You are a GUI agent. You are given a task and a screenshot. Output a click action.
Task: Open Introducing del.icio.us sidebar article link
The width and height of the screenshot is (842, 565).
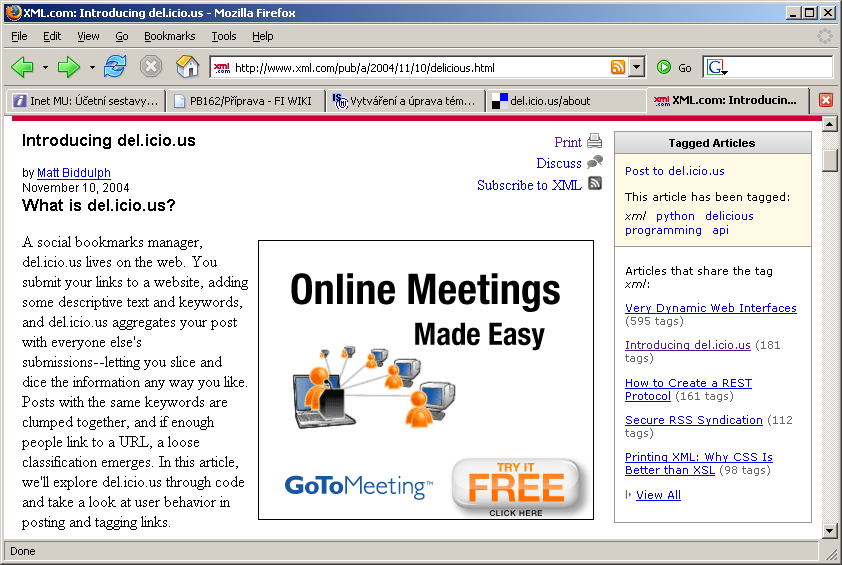tap(687, 345)
